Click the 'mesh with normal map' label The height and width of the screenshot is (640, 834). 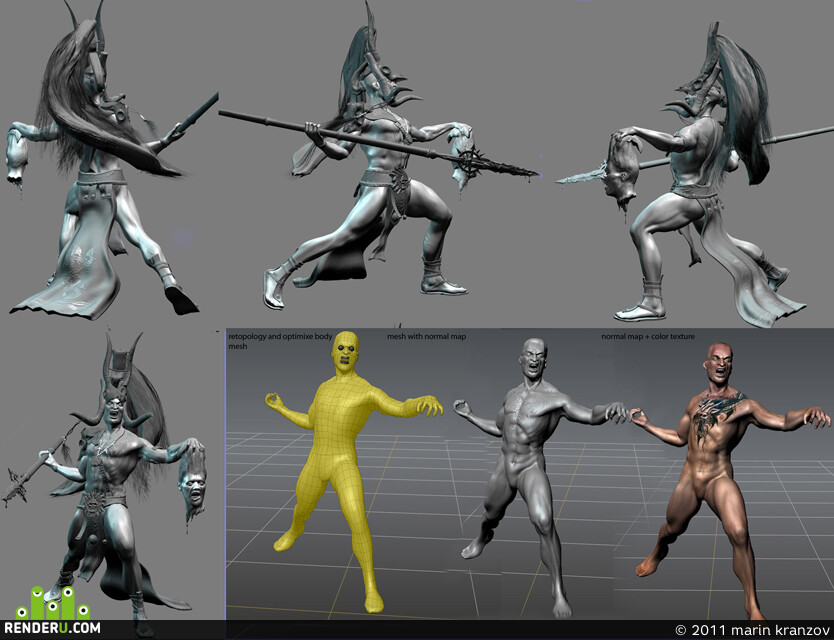[427, 336]
